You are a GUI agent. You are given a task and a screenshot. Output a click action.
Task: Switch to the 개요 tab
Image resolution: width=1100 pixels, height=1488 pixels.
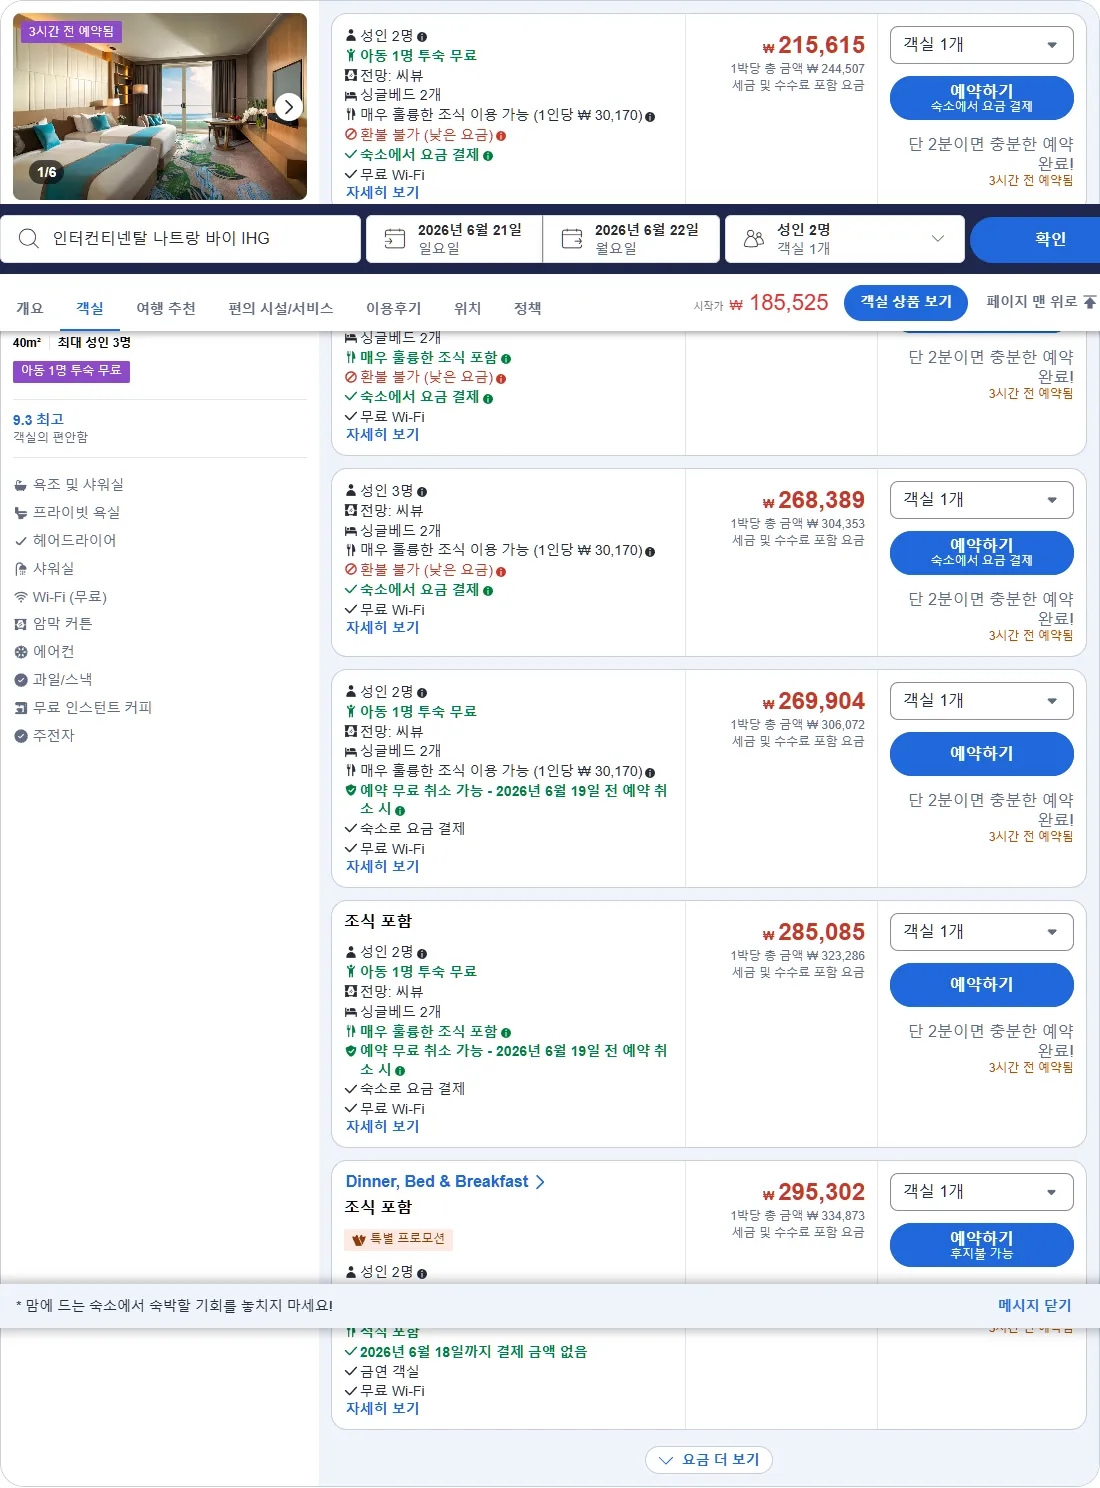(30, 308)
